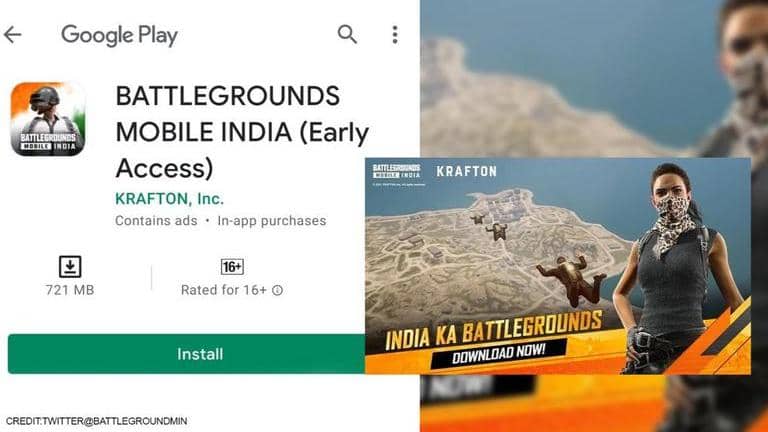Viewport: 768px width, 432px height.
Task: Tap the Download Now banner button
Action: pyautogui.click(x=499, y=353)
